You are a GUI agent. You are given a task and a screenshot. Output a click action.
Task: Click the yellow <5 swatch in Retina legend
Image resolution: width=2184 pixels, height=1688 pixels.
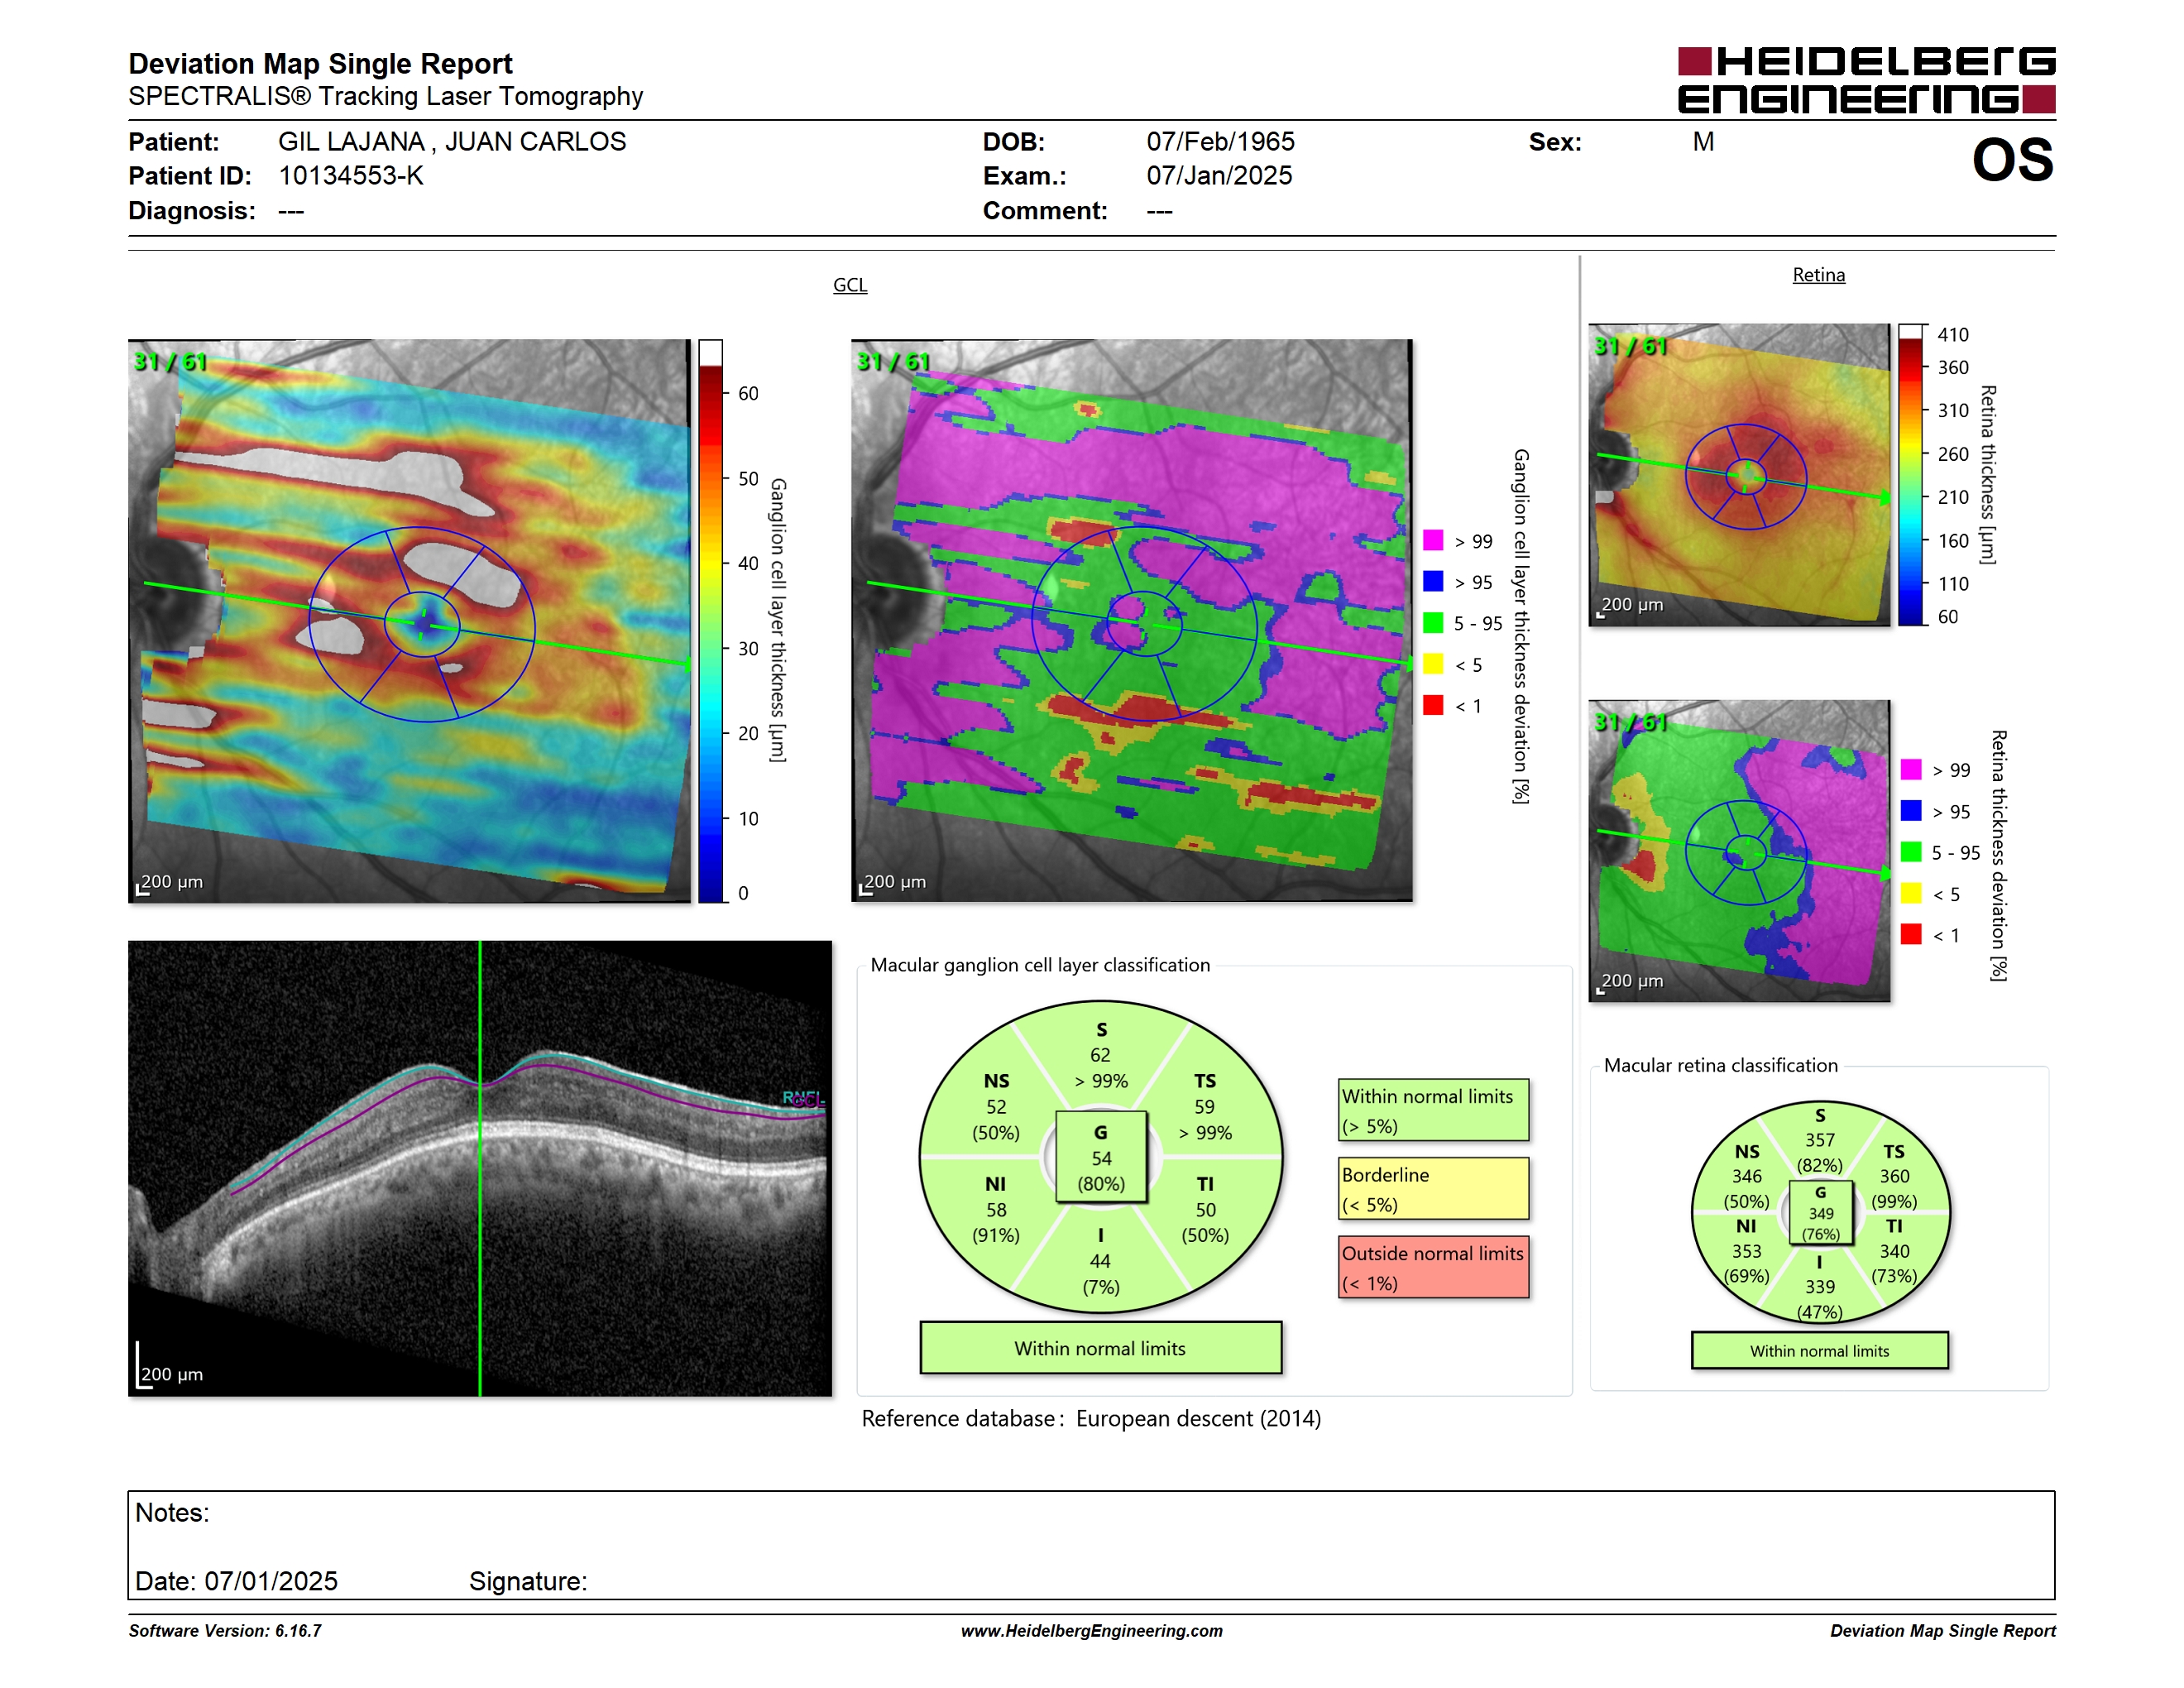[x=1911, y=893]
